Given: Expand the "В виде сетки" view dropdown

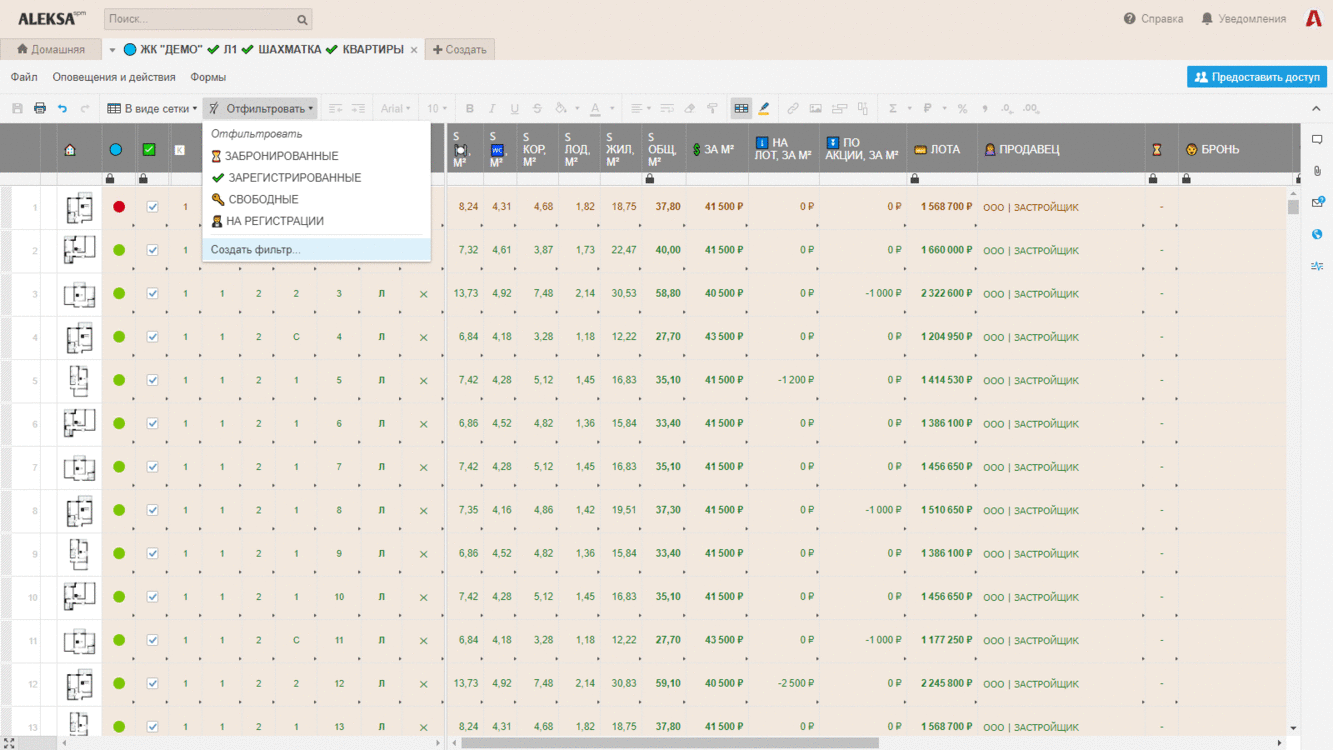Looking at the screenshot, I should (152, 108).
